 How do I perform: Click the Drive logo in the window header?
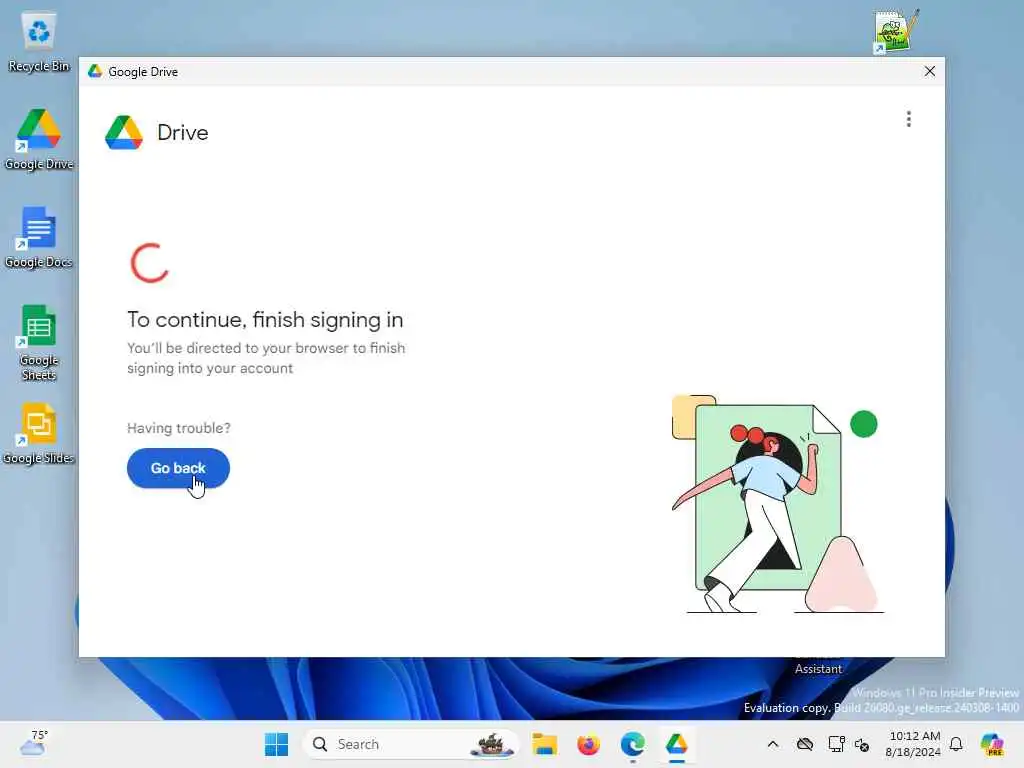[x=123, y=133]
